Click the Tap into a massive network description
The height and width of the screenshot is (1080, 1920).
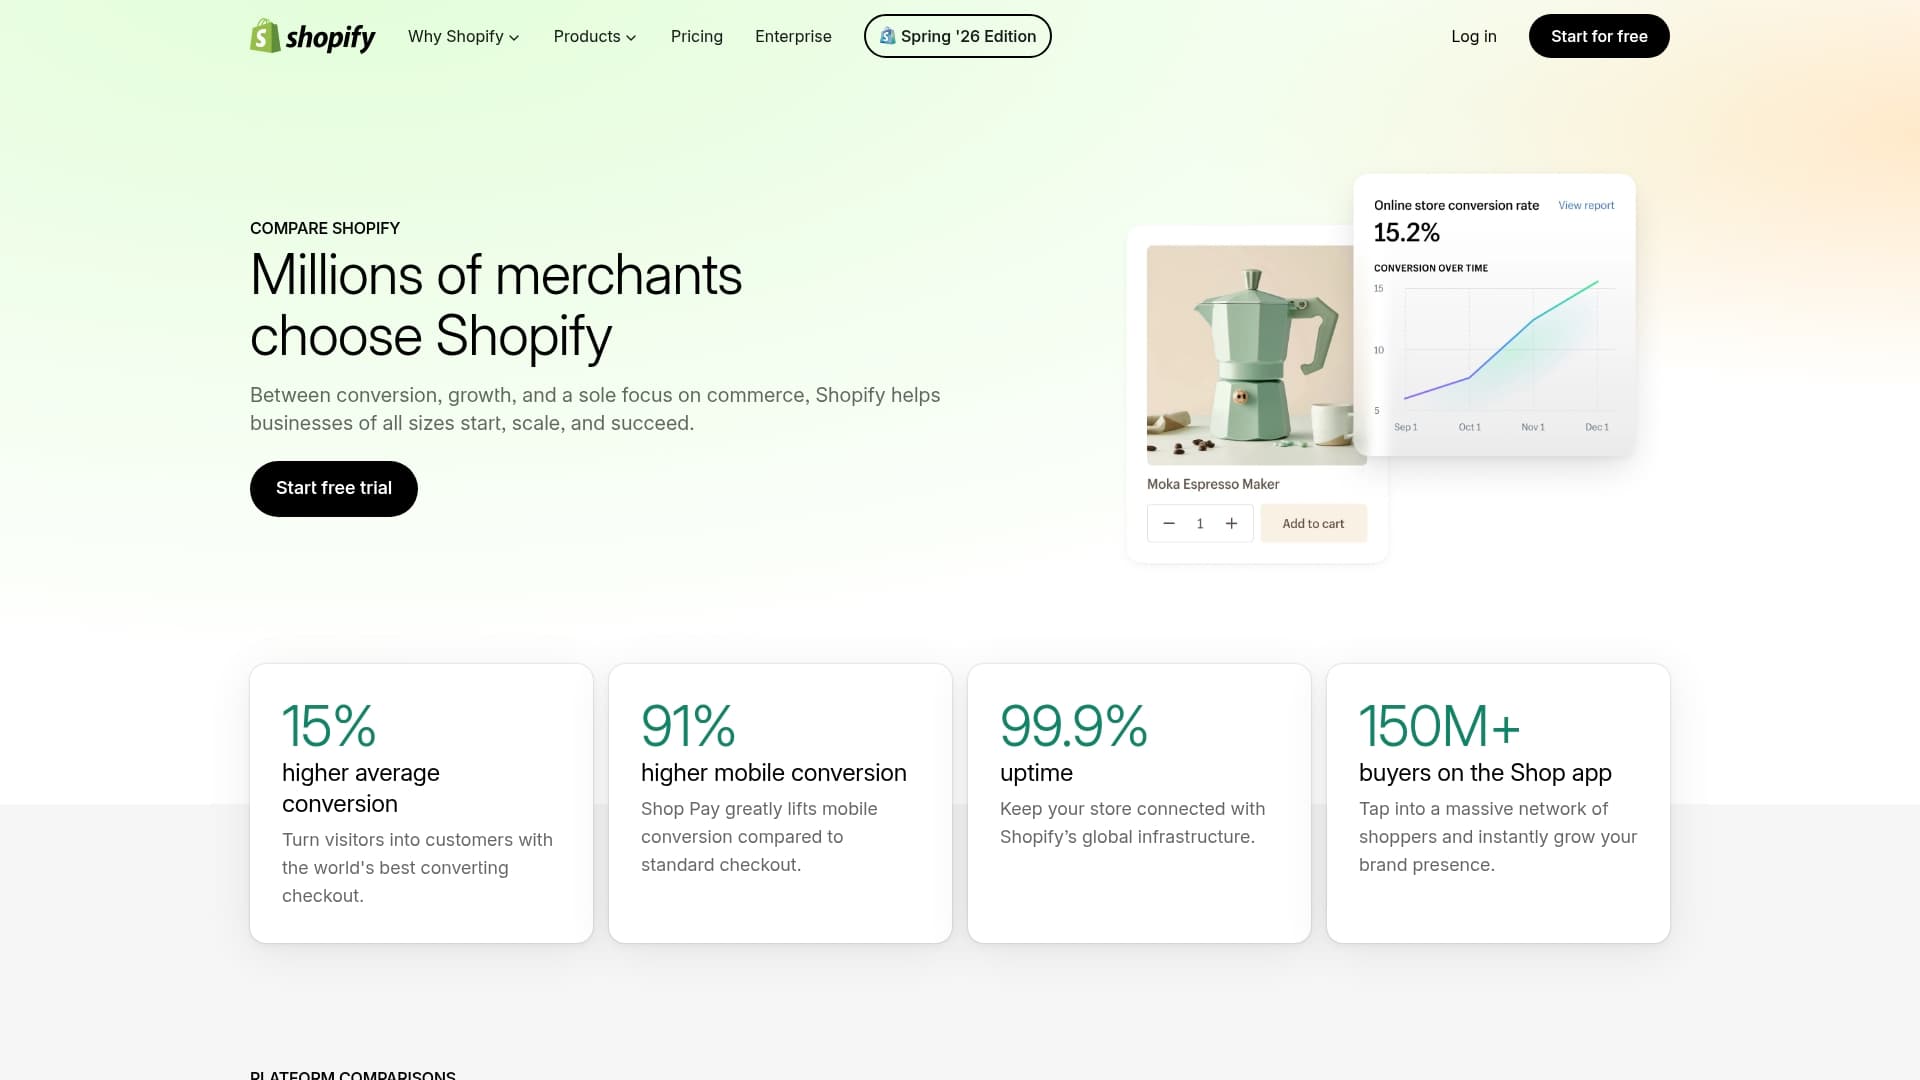coord(1498,837)
